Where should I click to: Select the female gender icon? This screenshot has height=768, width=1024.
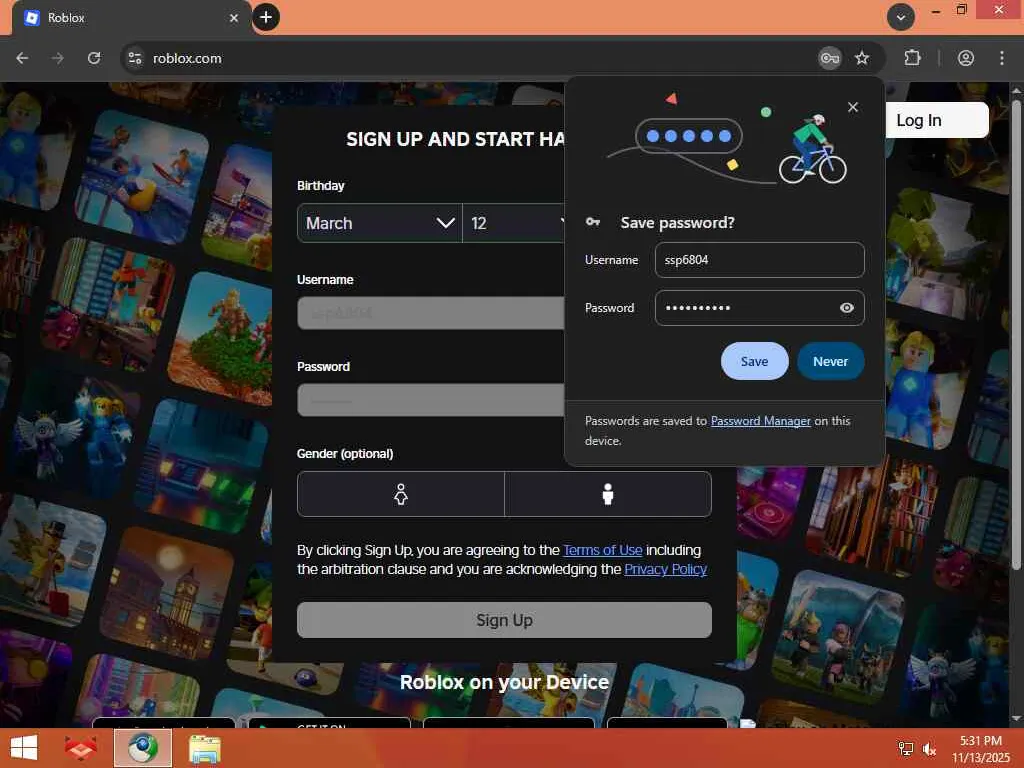(401, 494)
